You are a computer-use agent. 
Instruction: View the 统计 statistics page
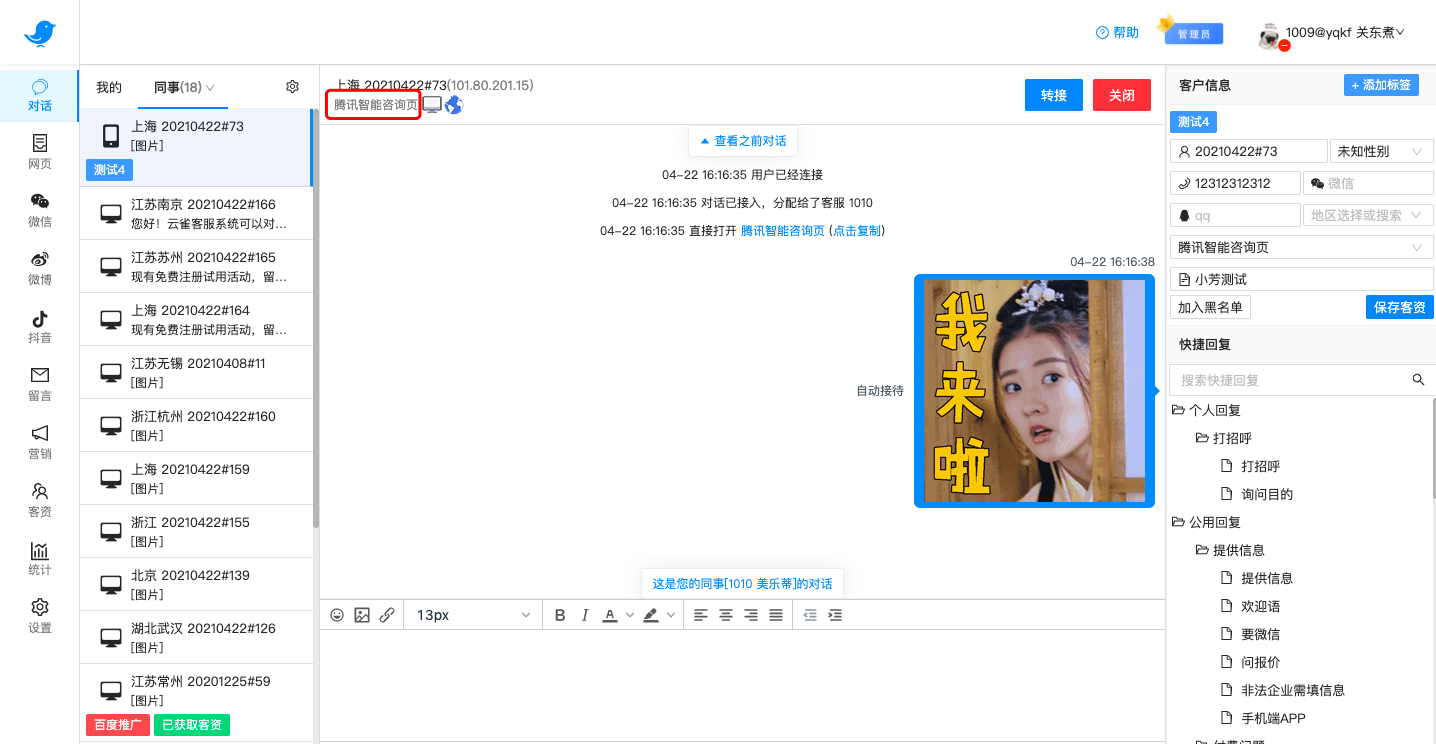coord(39,557)
